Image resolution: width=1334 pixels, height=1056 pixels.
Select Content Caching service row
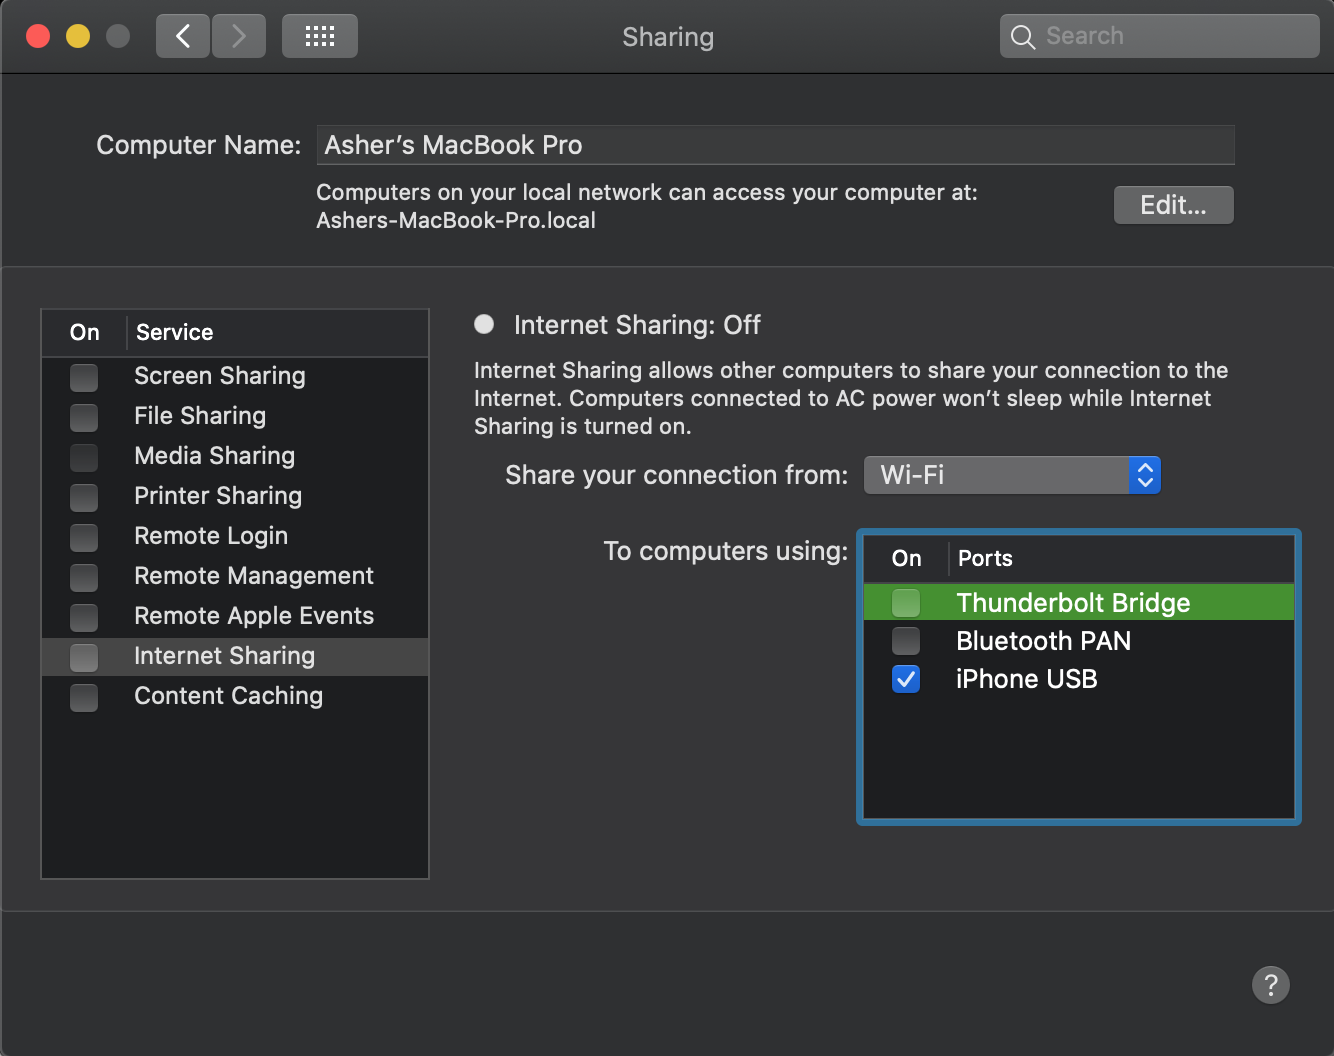235,697
